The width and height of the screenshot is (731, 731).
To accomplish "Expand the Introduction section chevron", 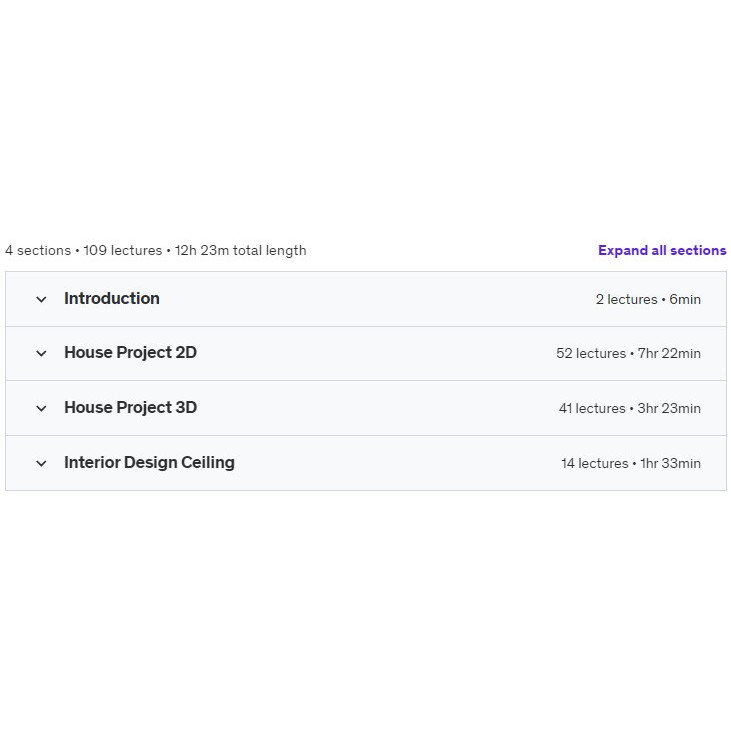I will (x=41, y=299).
